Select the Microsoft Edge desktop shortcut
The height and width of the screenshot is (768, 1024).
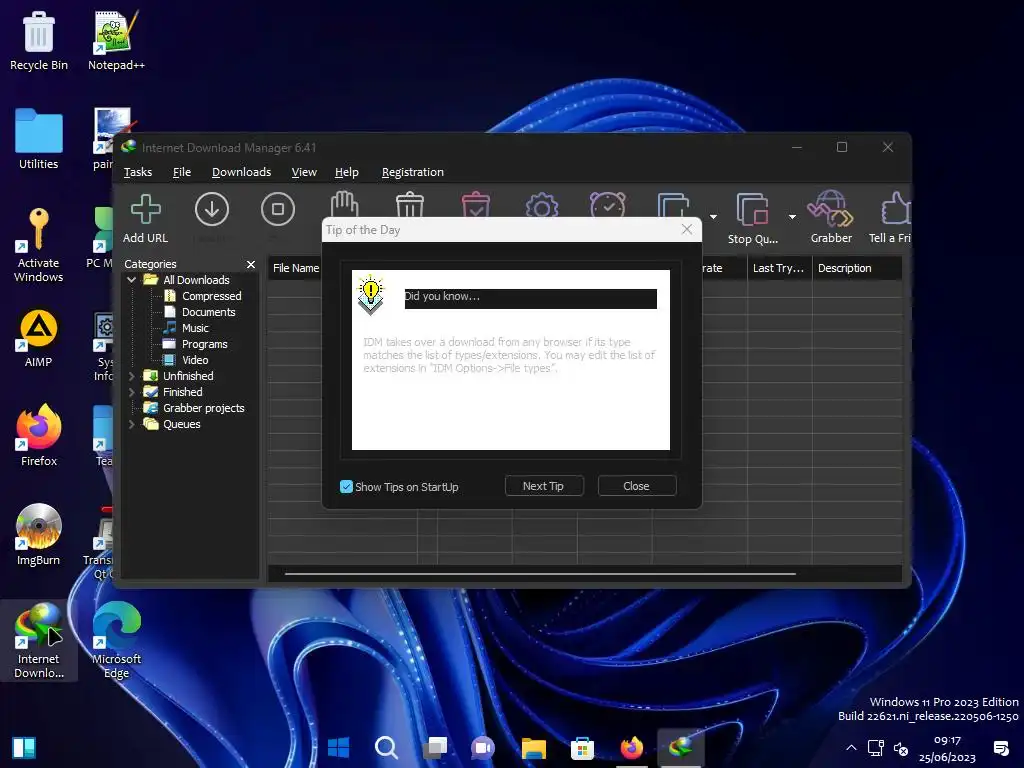(116, 641)
